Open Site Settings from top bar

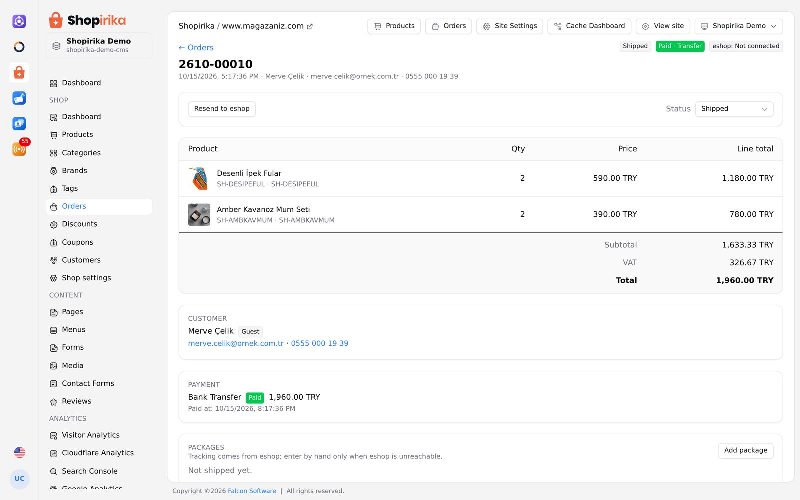point(510,26)
